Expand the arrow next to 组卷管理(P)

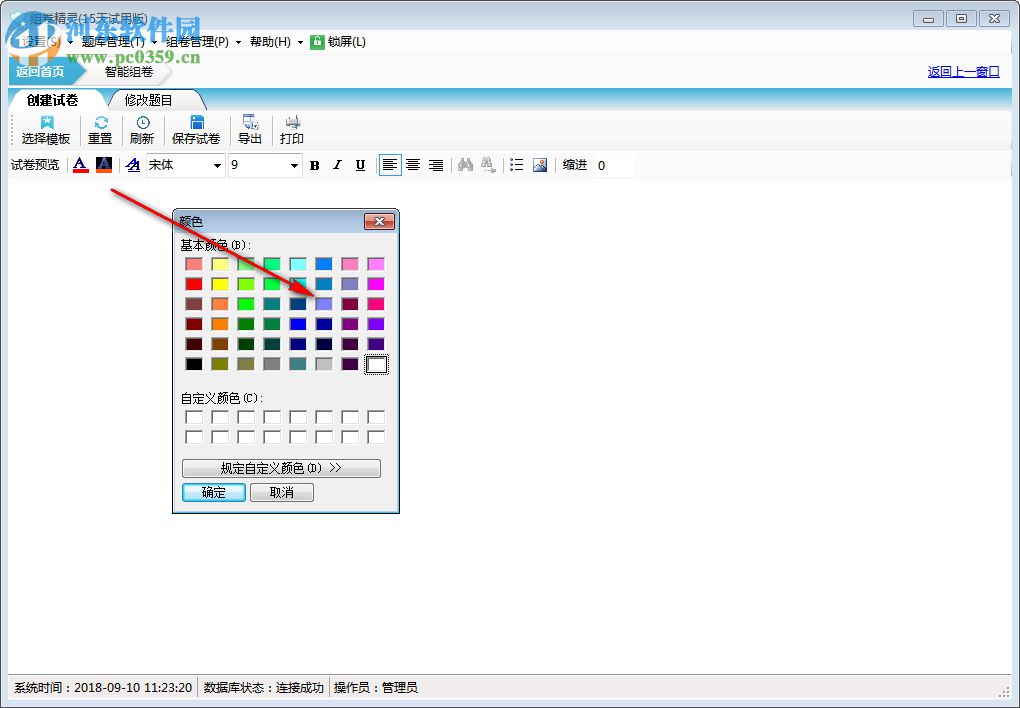point(238,42)
